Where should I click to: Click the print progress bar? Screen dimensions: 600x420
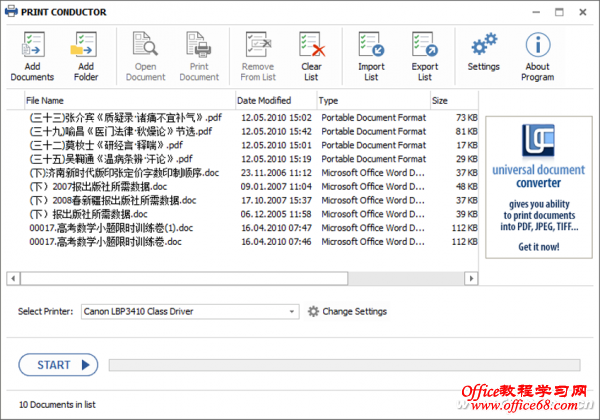click(344, 365)
